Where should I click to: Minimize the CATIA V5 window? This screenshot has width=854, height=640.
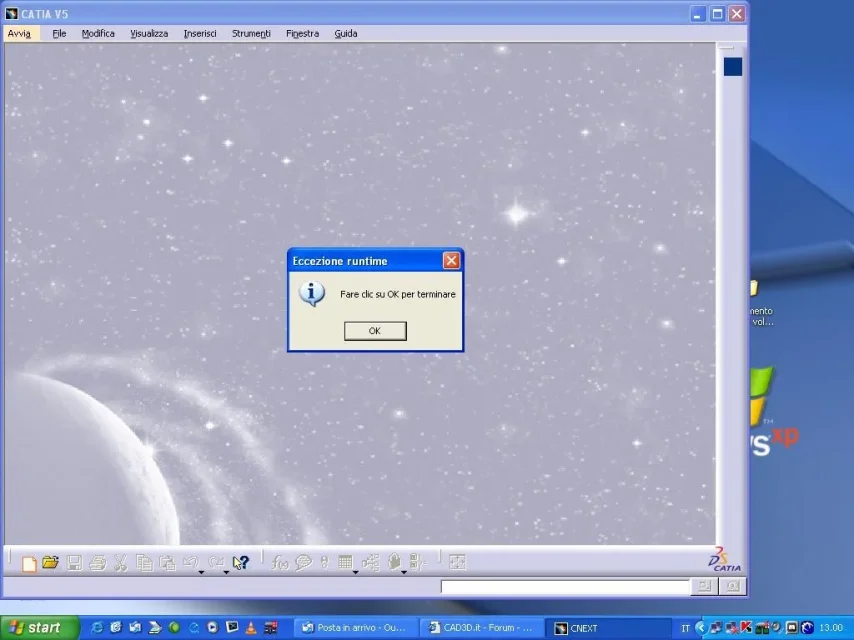(x=697, y=14)
